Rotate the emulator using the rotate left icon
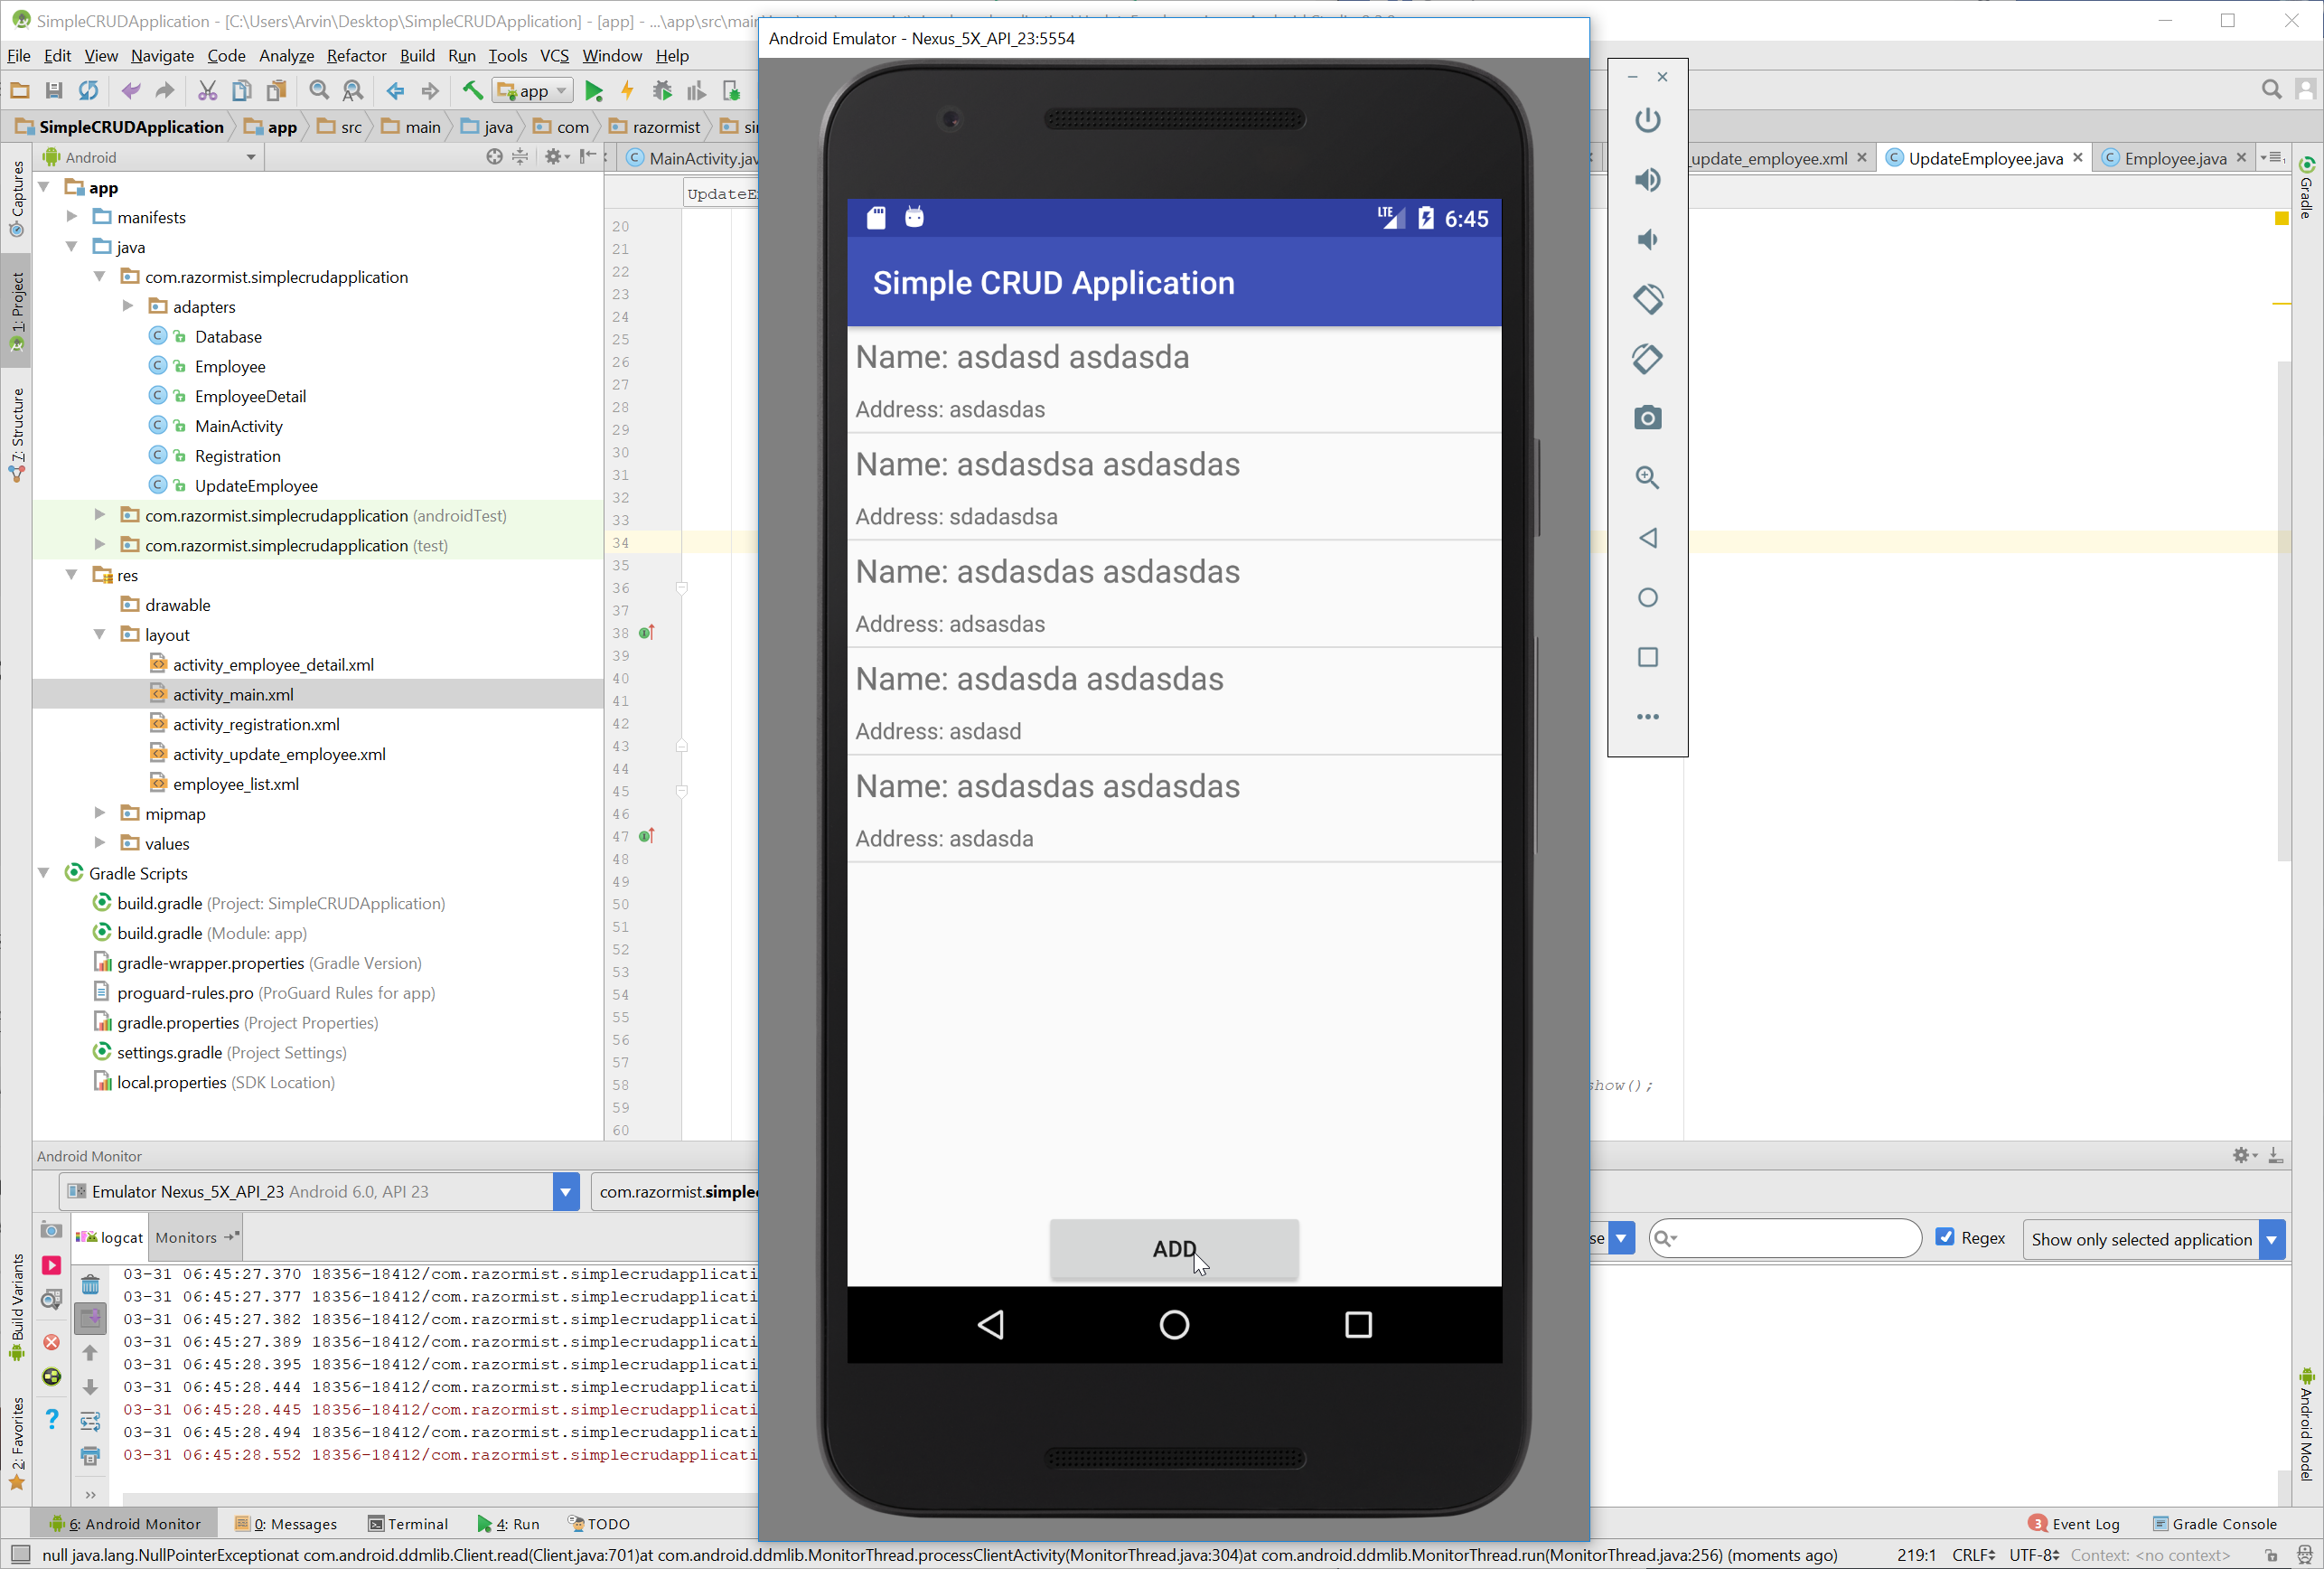The width and height of the screenshot is (2324, 1569). coord(1647,299)
